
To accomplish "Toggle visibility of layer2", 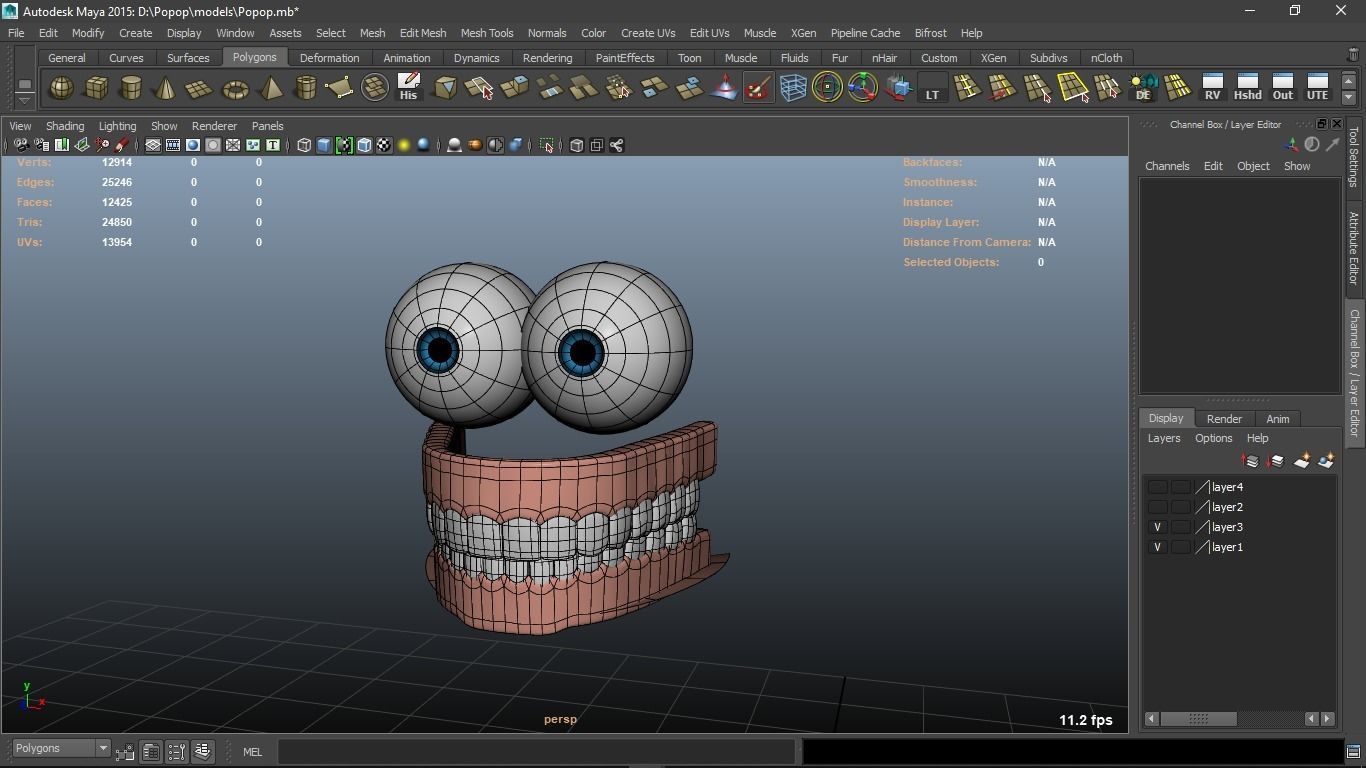I will (x=1157, y=507).
